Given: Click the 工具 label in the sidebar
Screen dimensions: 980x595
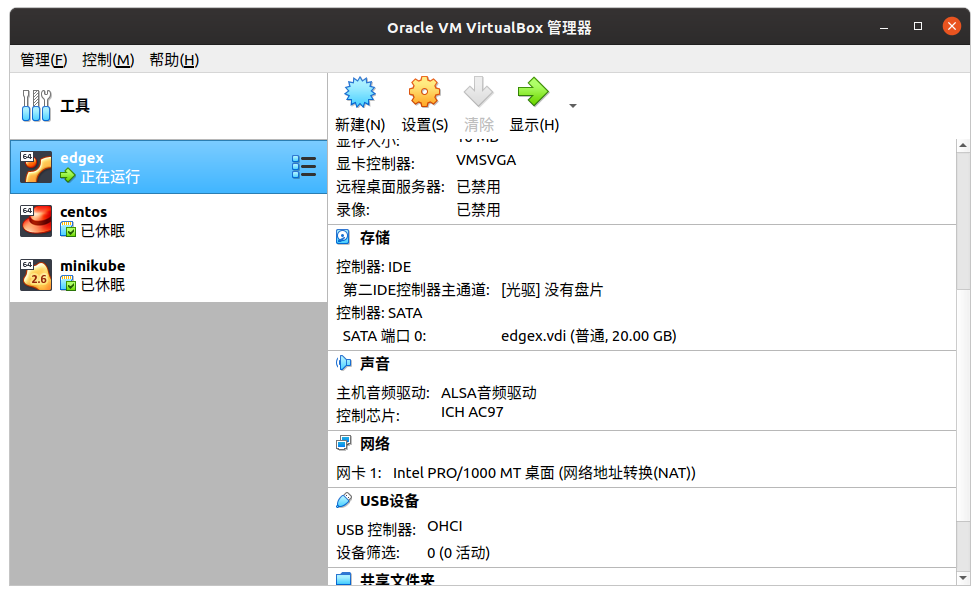Looking at the screenshot, I should pyautogui.click(x=75, y=106).
